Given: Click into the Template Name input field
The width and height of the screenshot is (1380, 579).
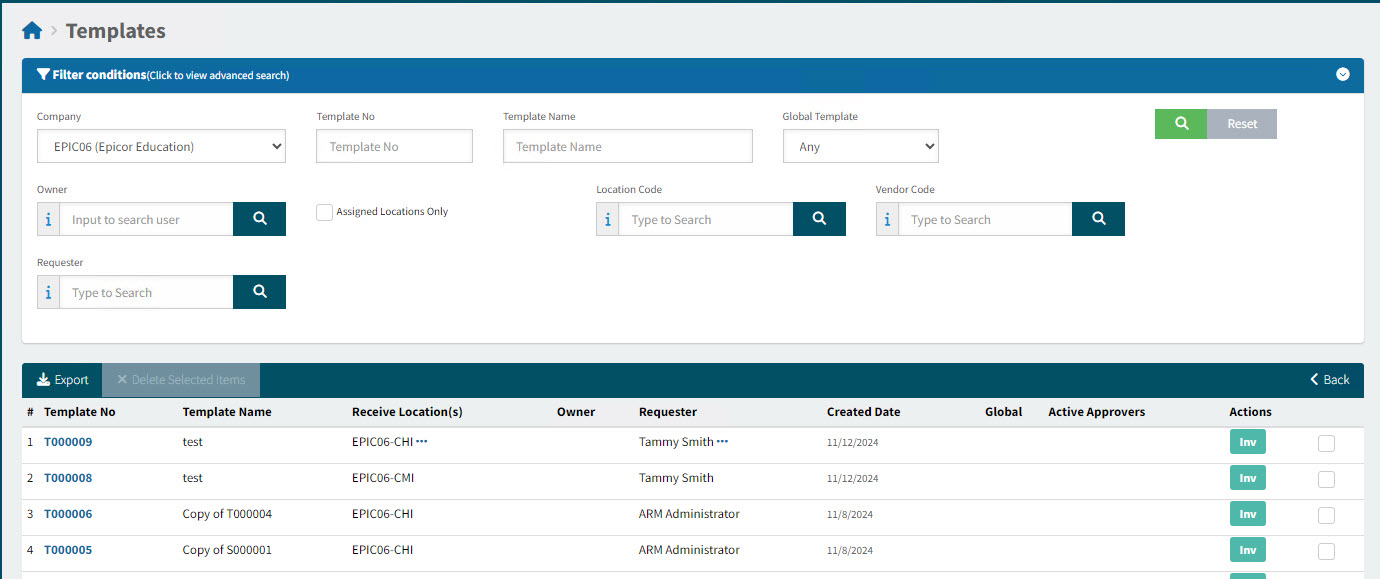Looking at the screenshot, I should [627, 146].
